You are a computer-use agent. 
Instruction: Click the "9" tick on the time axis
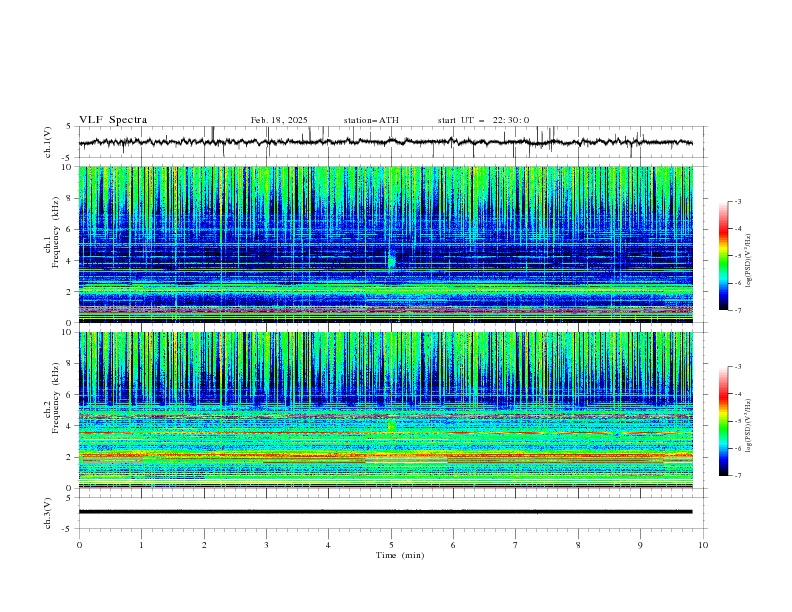(641, 545)
